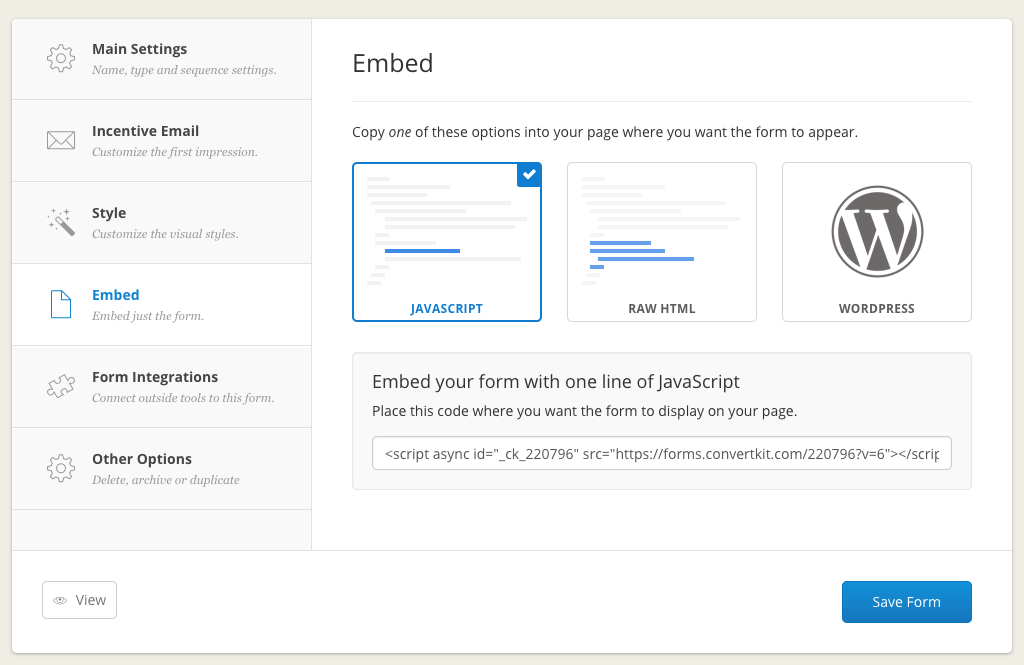This screenshot has width=1024, height=665.
Task: Go to Form Integrations section
Action: tap(161, 387)
